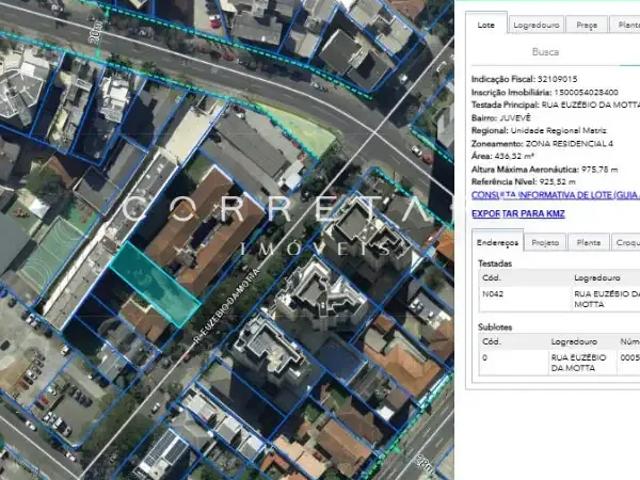640x480 pixels.
Task: Select the Planta tab beside Projeto
Action: pyautogui.click(x=589, y=242)
